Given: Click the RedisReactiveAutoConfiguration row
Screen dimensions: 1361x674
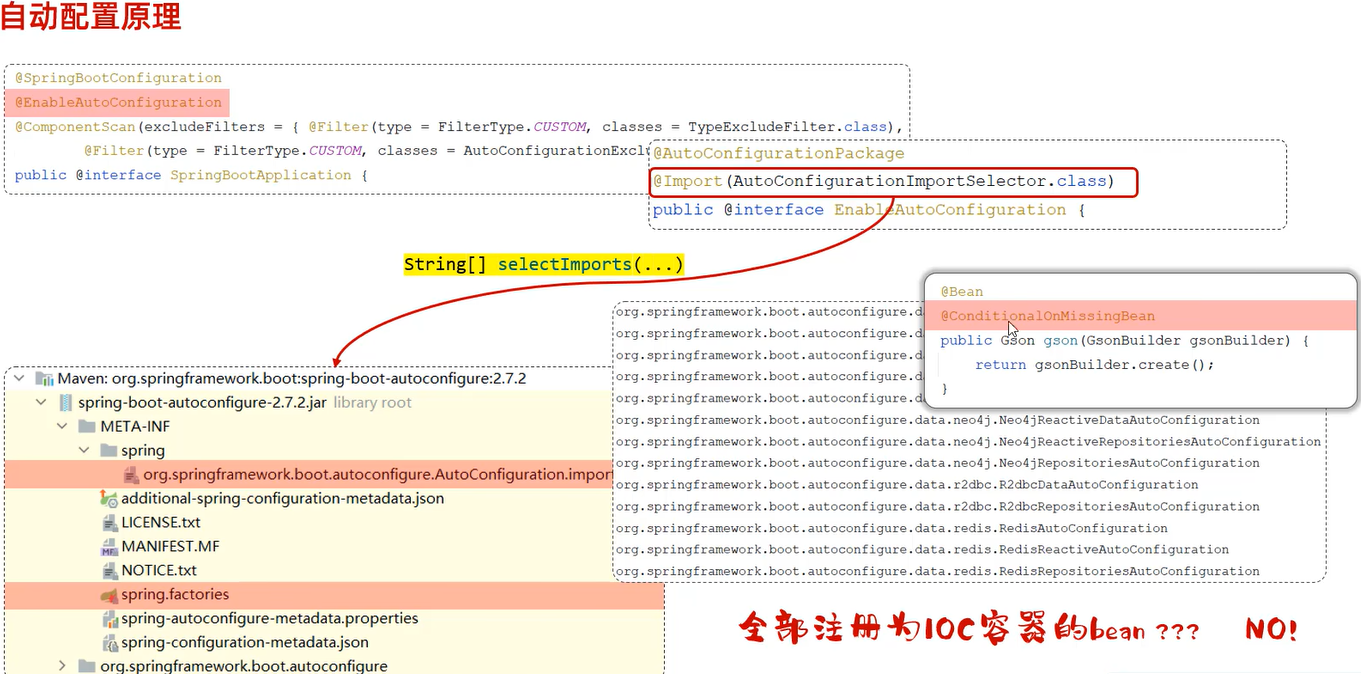Looking at the screenshot, I should pyautogui.click(x=922, y=550).
